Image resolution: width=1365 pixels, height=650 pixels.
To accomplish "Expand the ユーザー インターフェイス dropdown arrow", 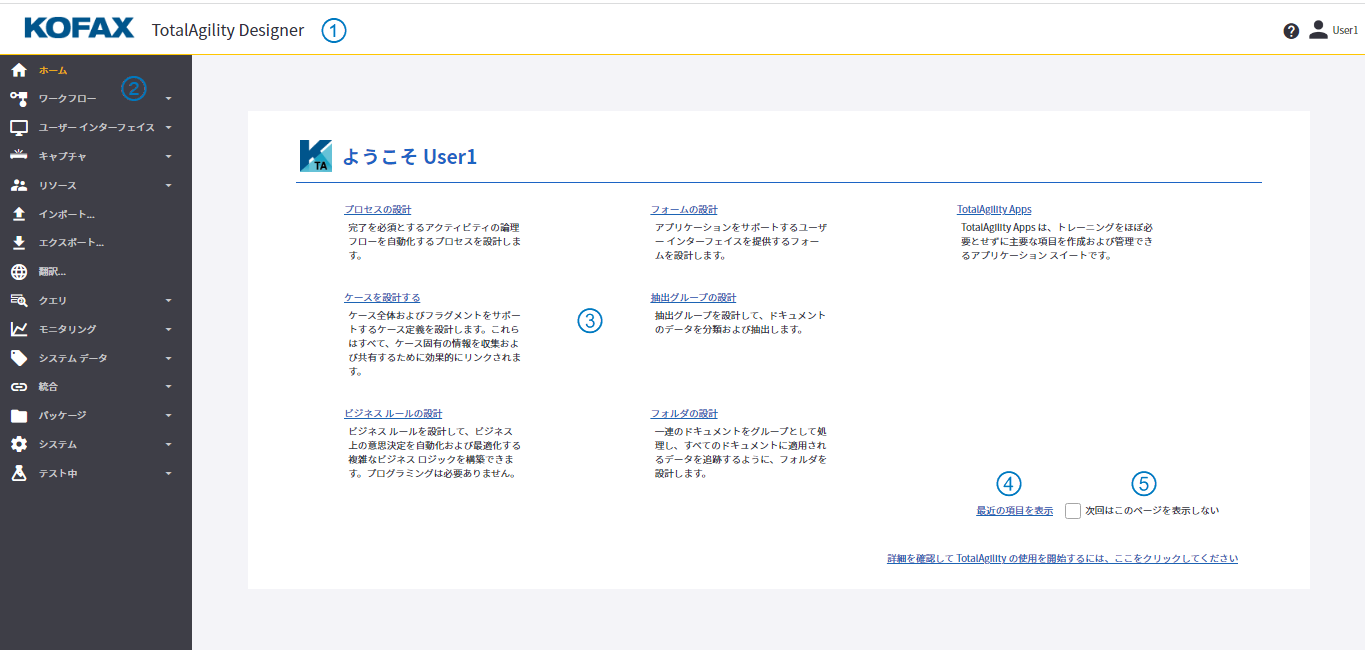I will click(x=169, y=128).
